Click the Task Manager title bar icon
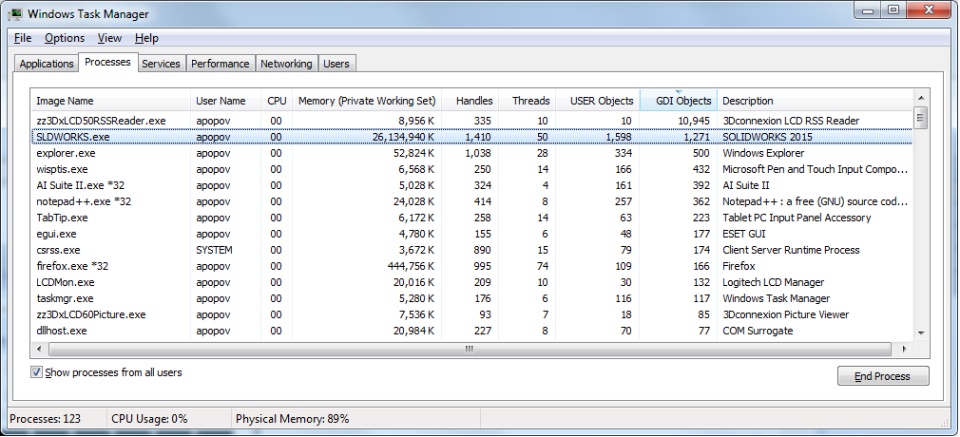This screenshot has width=960, height=437. (15, 13)
